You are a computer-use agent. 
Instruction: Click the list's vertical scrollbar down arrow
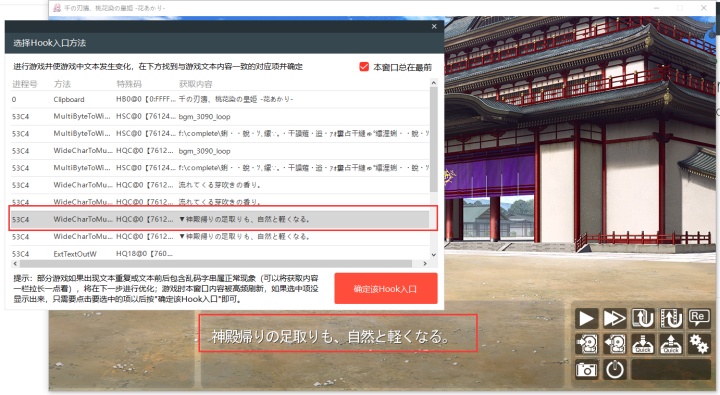tap(433, 255)
